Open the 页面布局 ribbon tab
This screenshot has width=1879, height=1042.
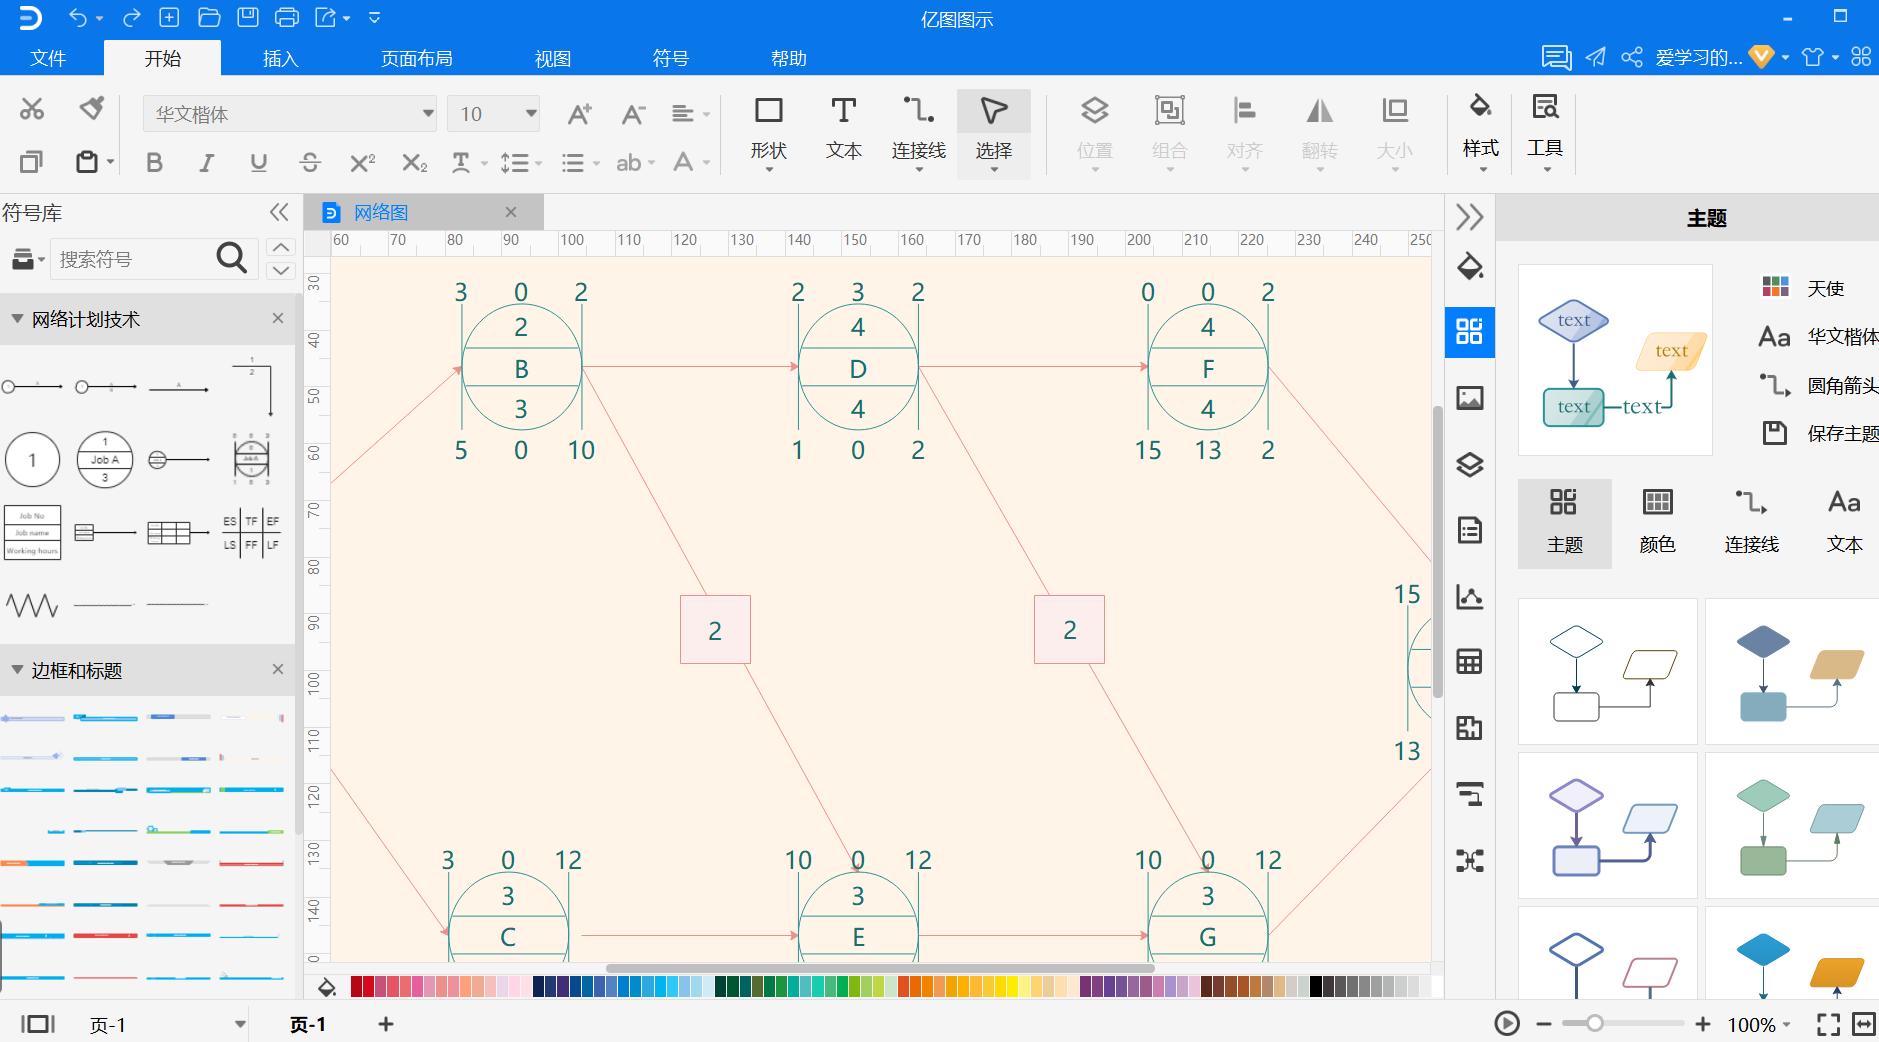(416, 58)
